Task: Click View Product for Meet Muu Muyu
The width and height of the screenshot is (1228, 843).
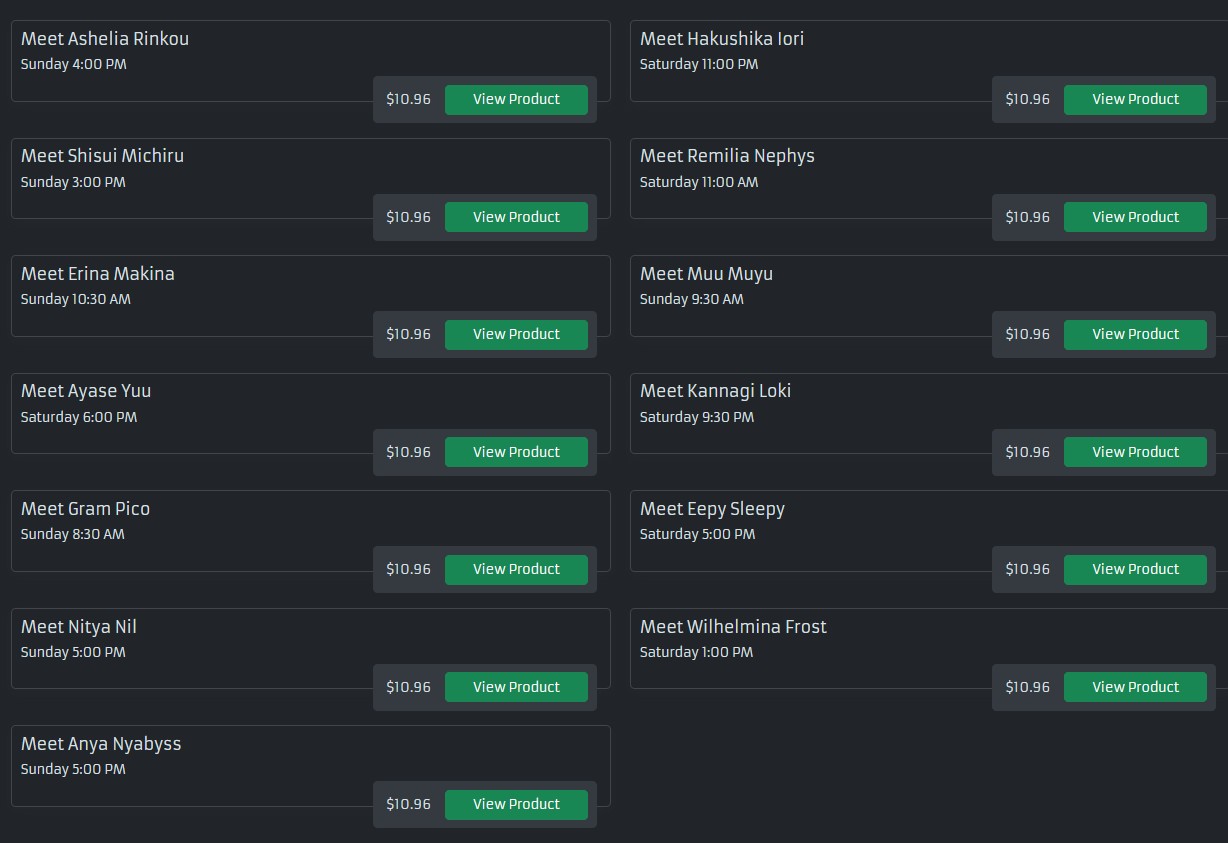Action: click(x=1135, y=334)
